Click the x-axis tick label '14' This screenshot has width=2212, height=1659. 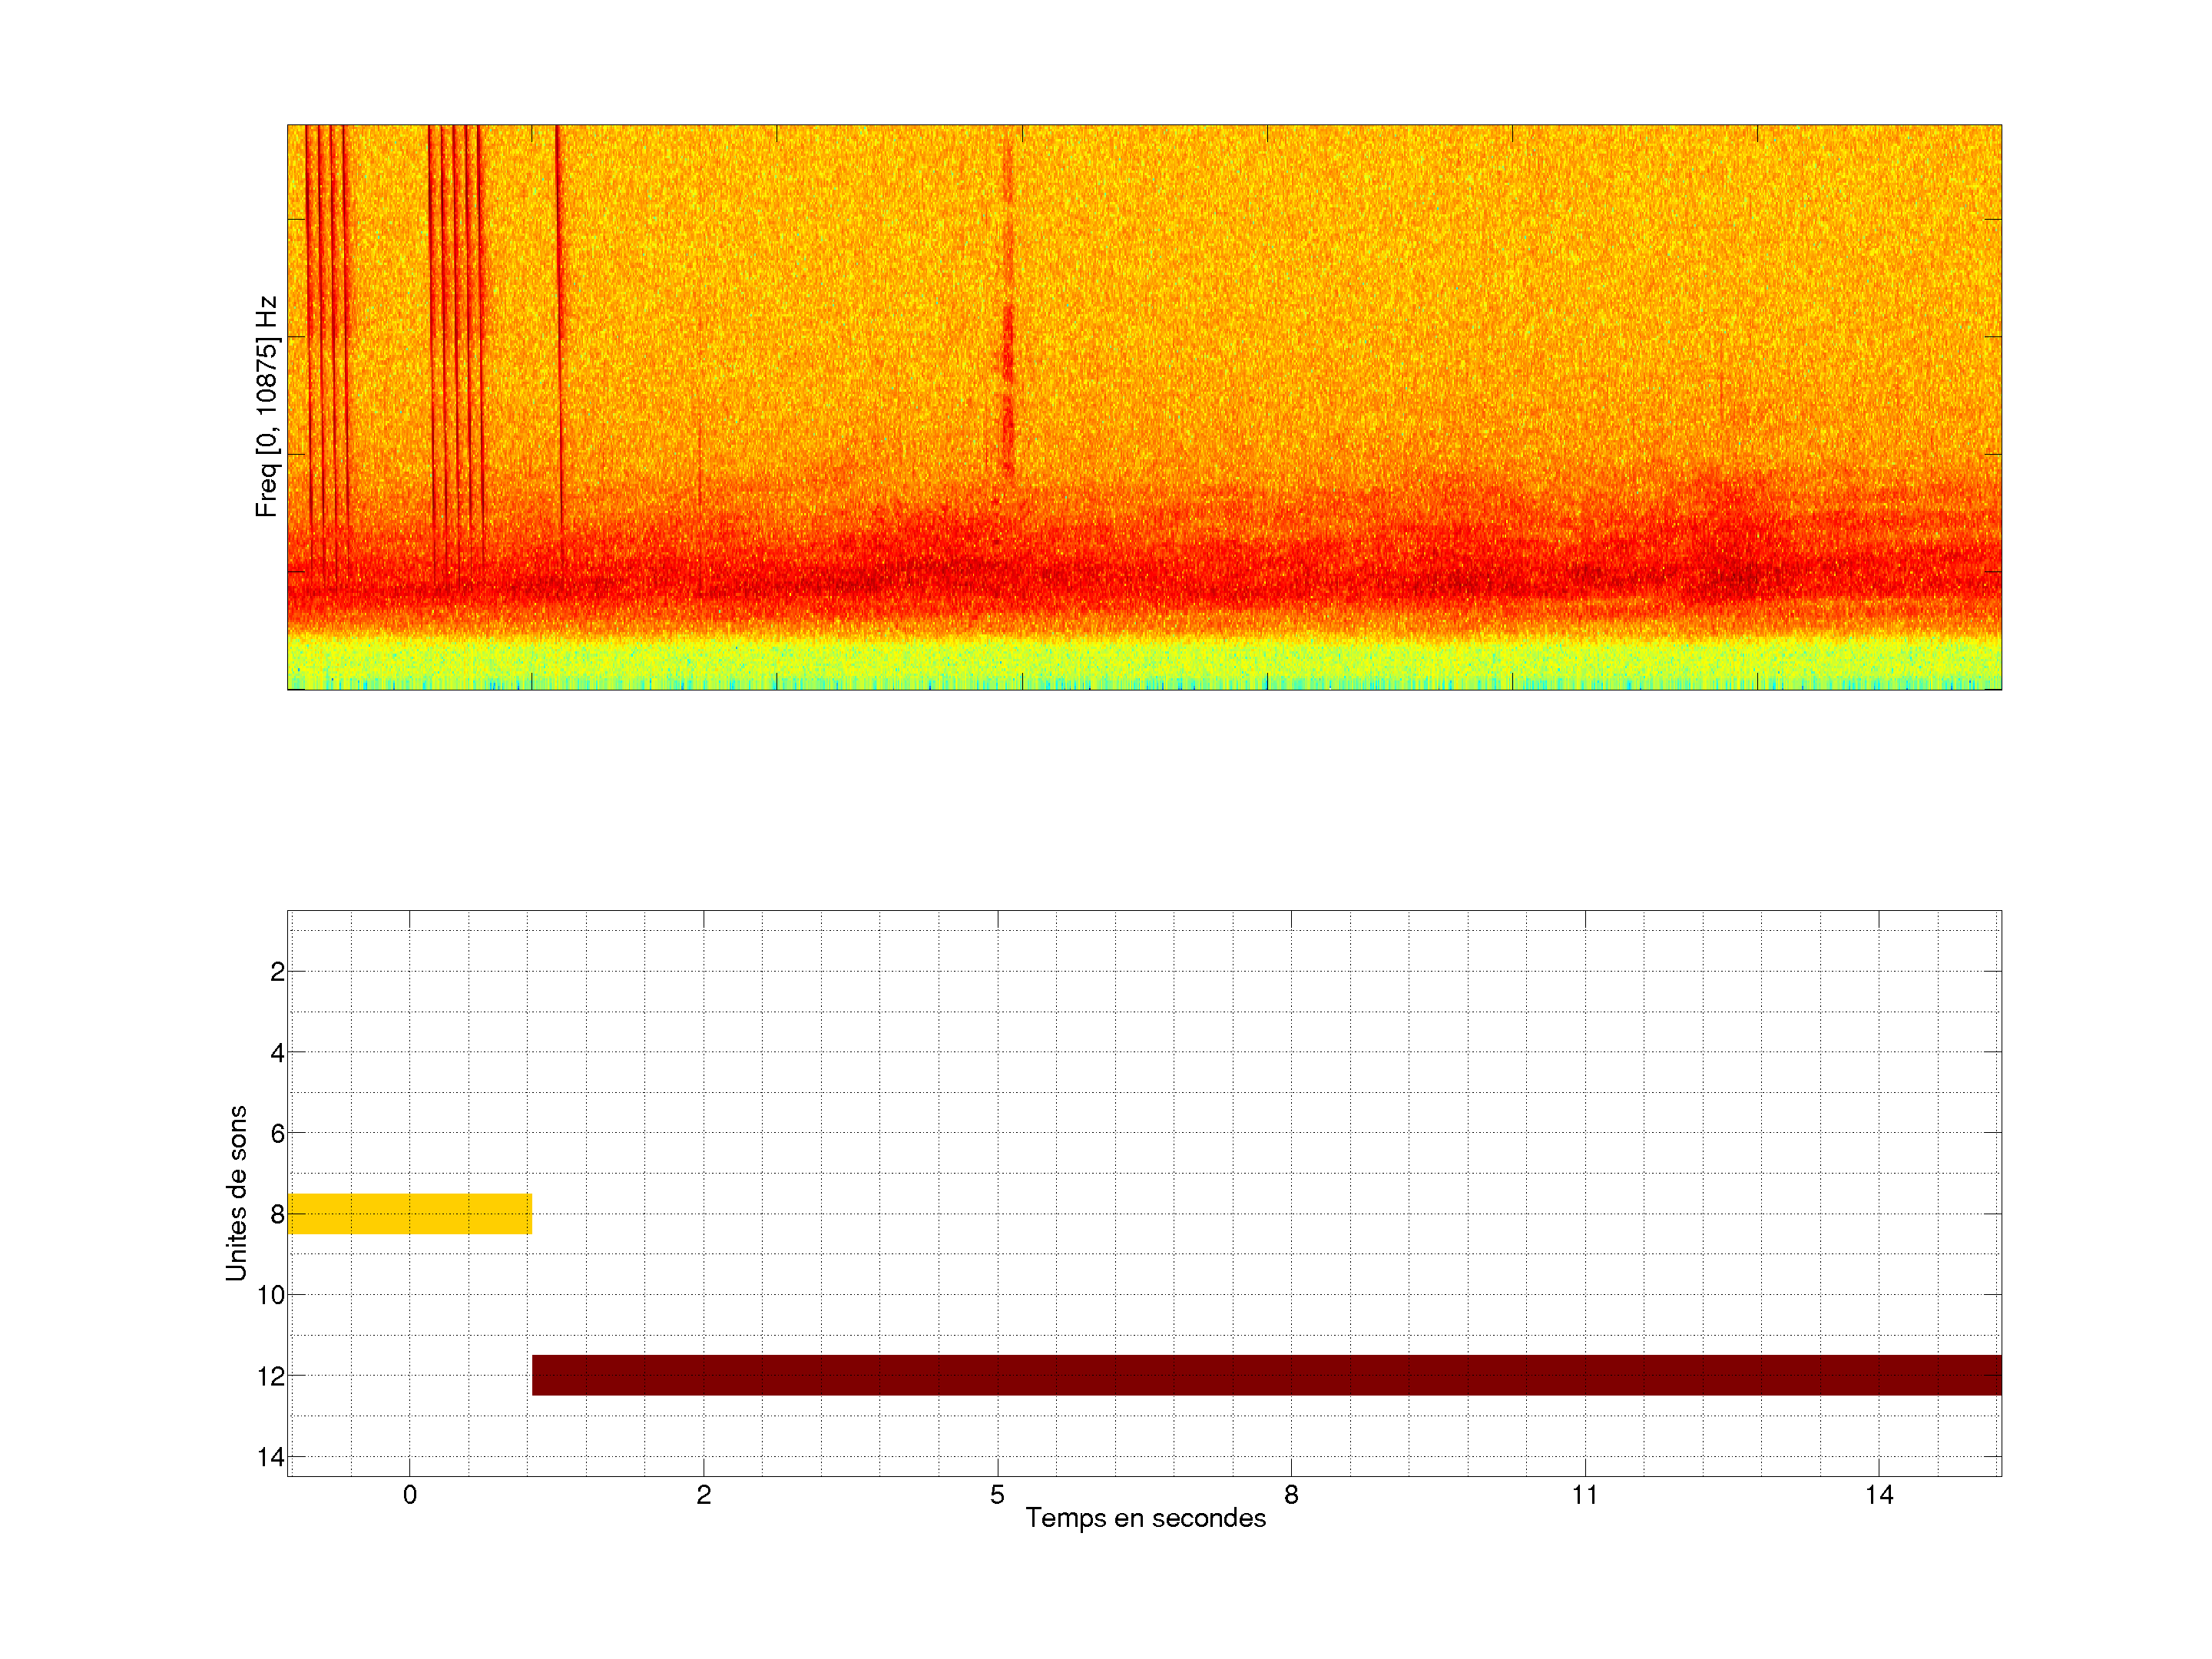[x=1879, y=1495]
